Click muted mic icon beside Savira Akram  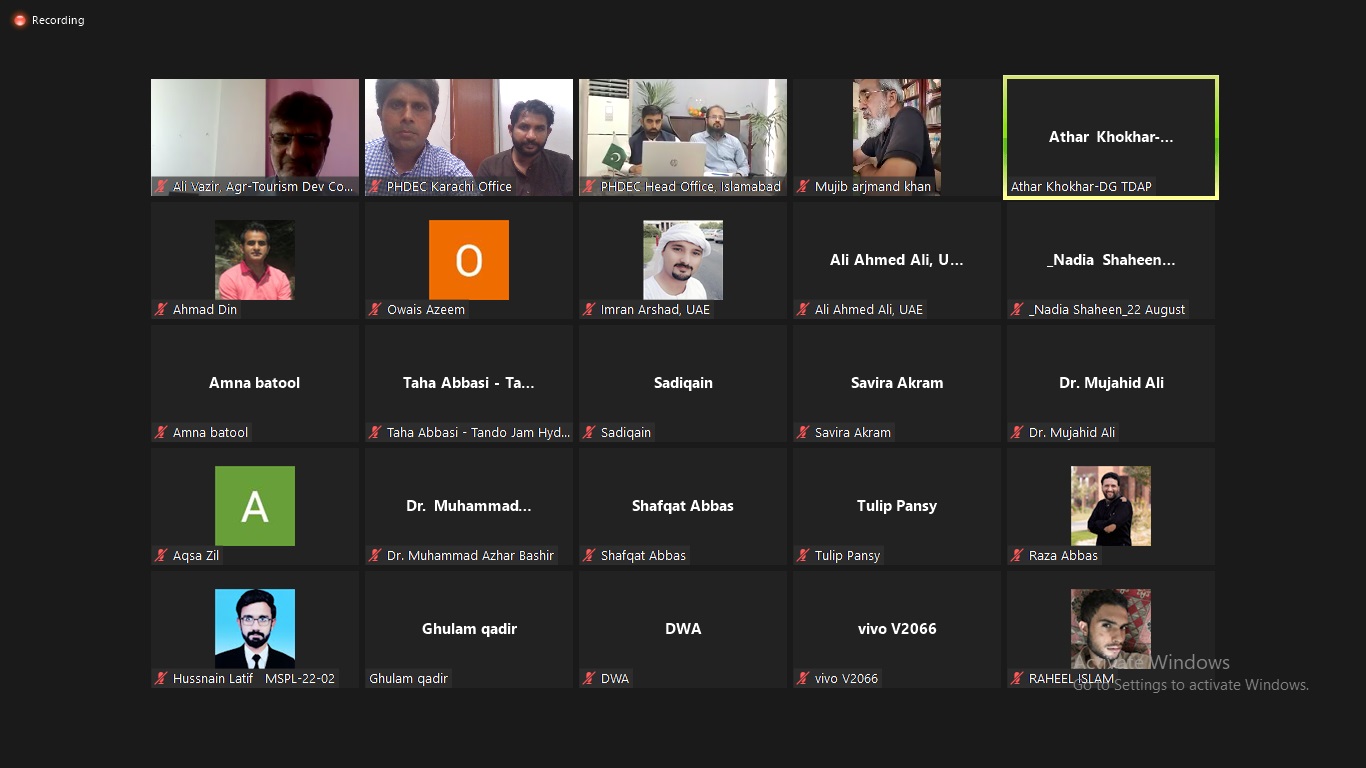click(802, 433)
